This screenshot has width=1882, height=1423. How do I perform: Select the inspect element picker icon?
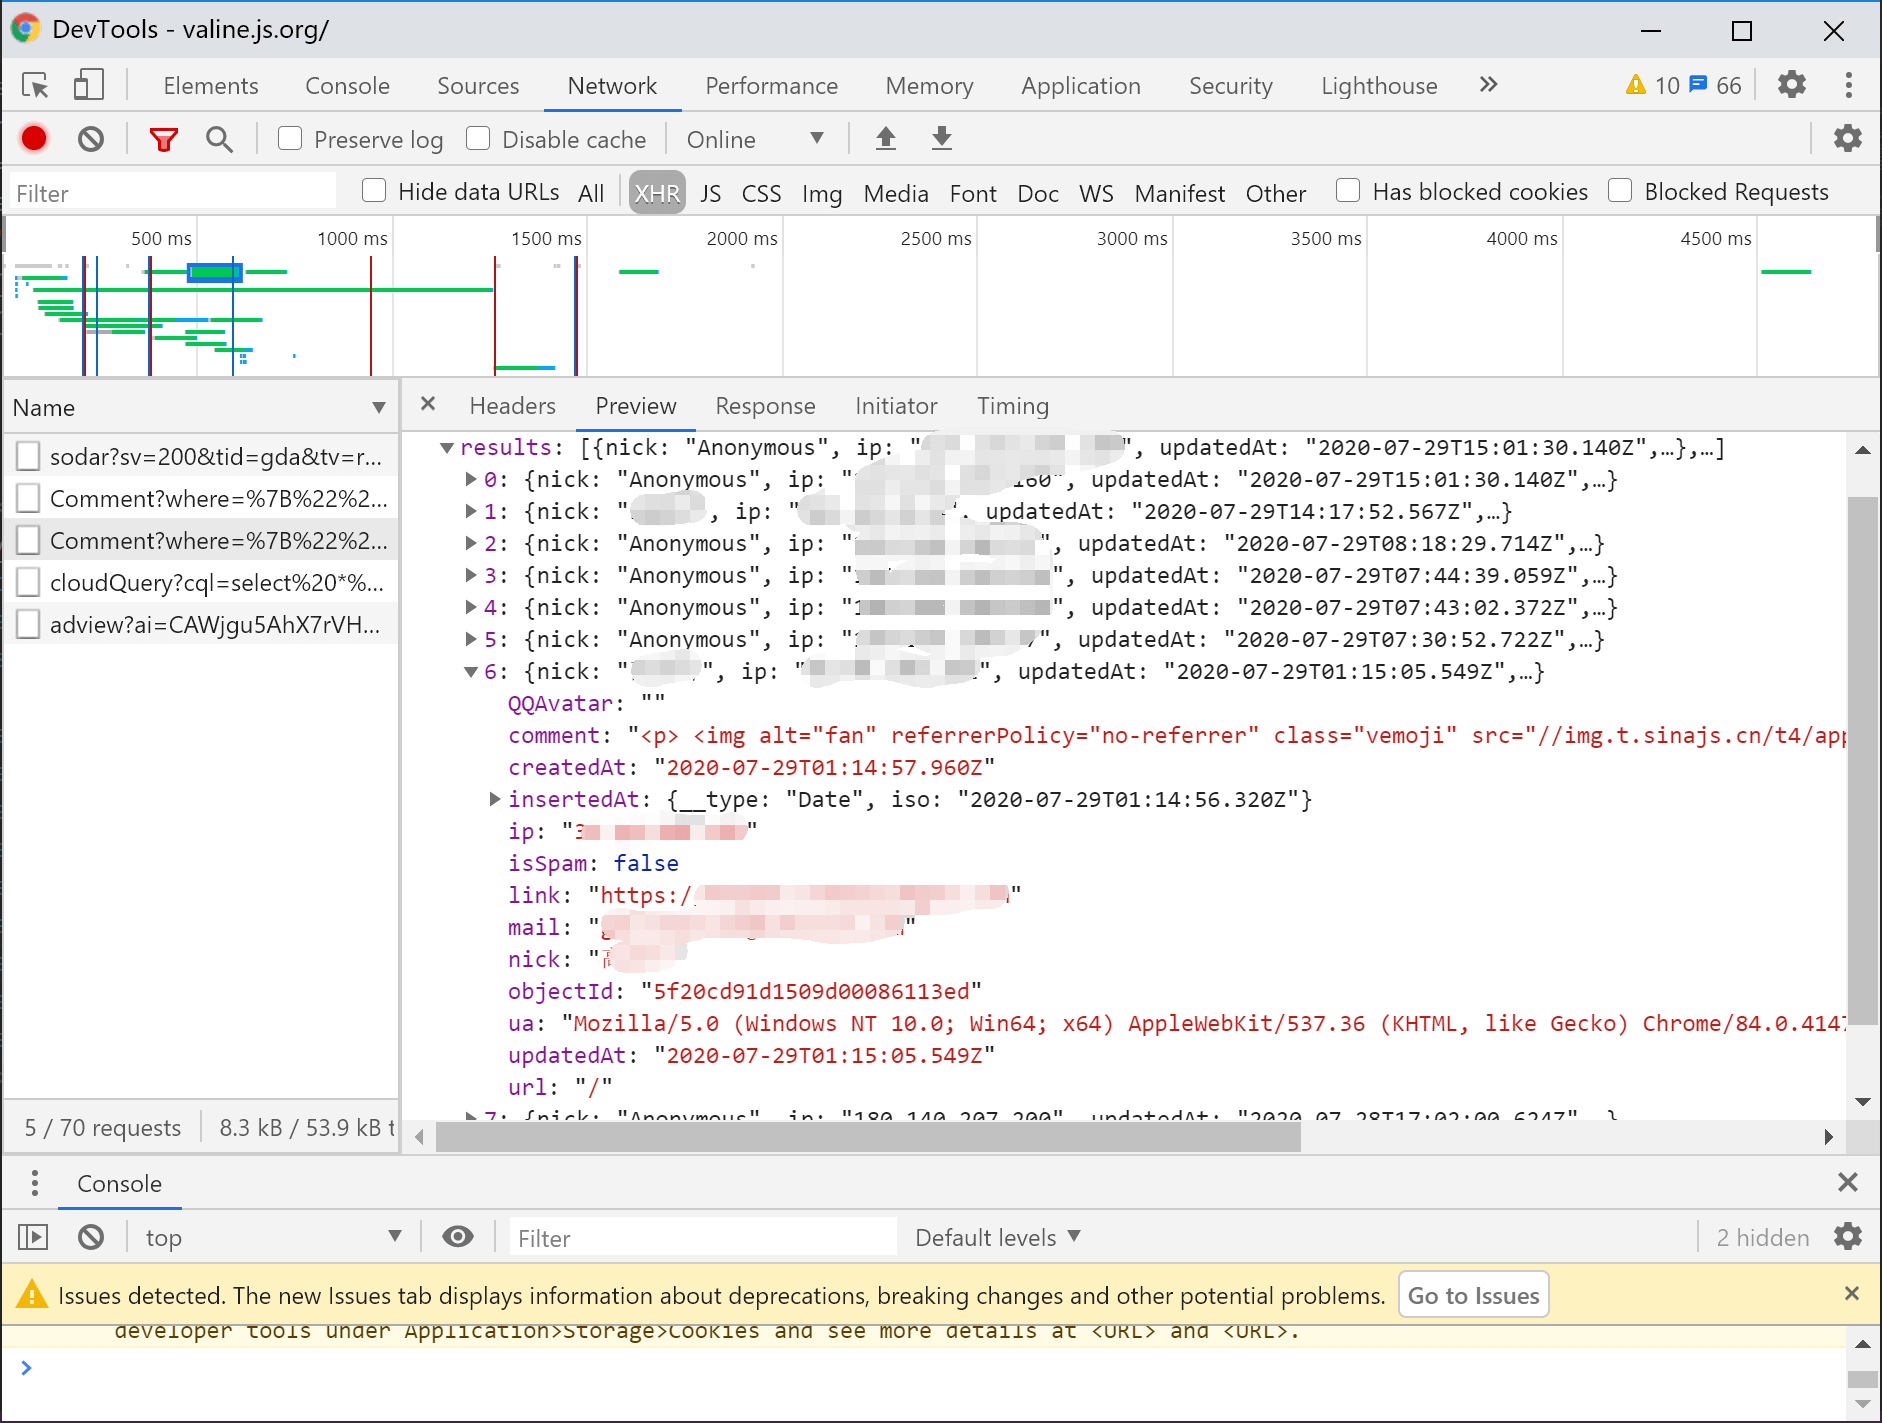[35, 85]
